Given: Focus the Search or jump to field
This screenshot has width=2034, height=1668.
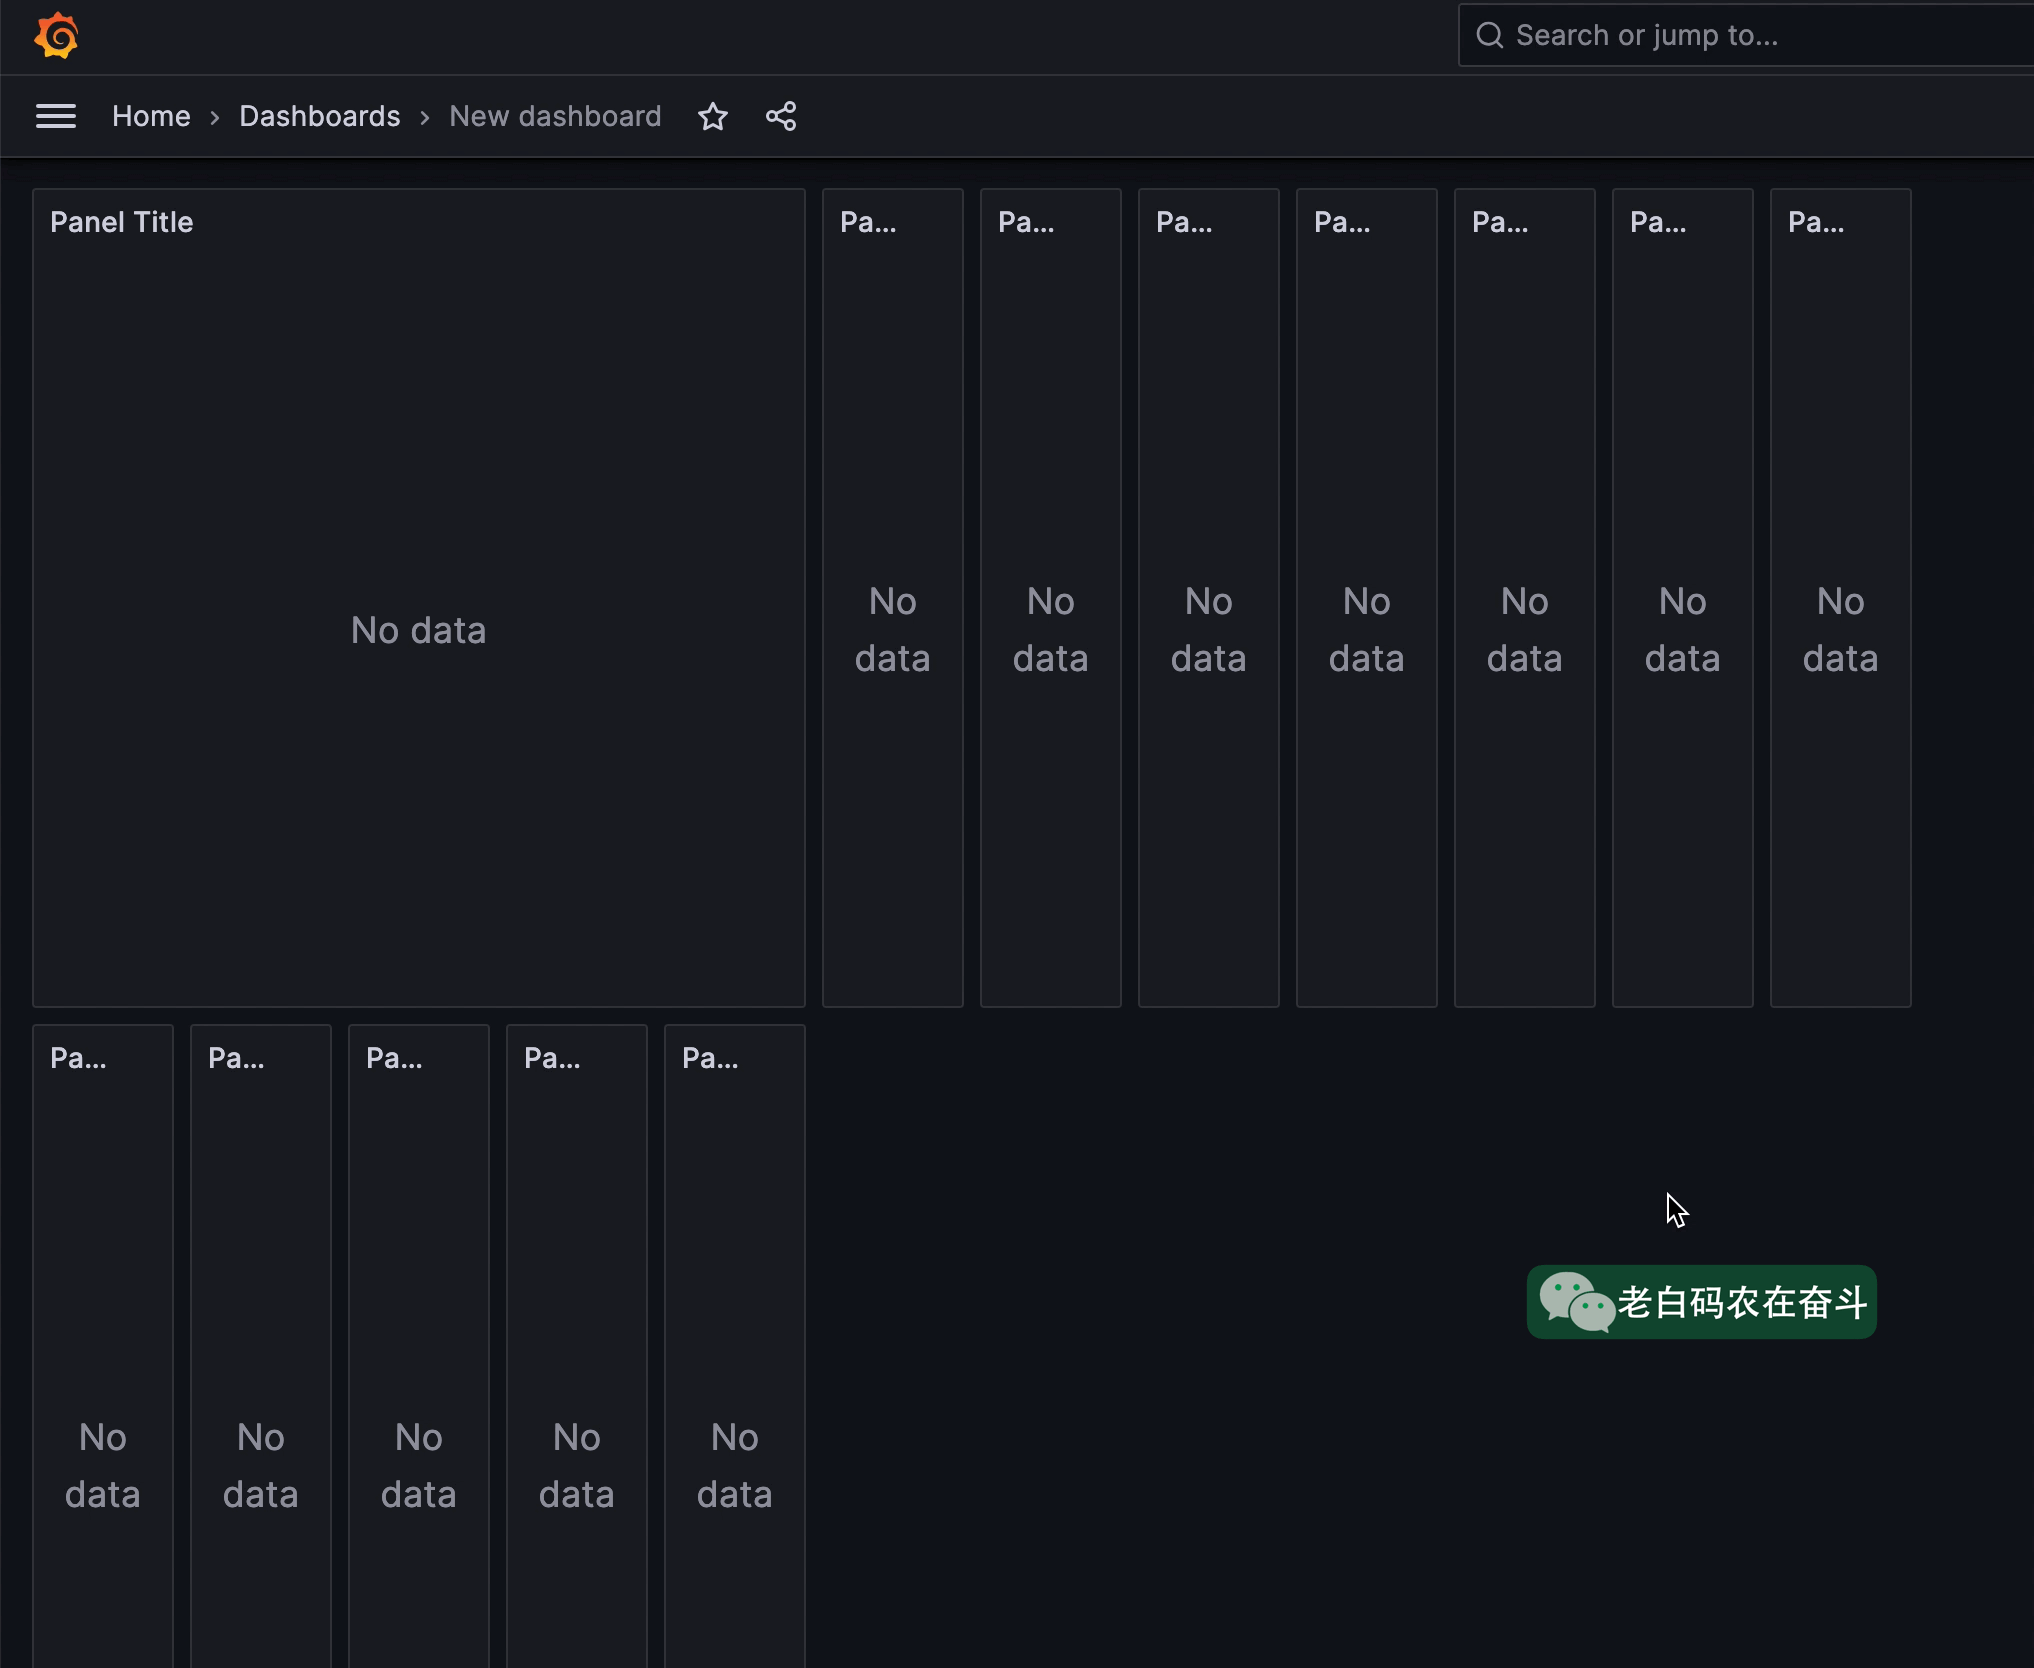Looking at the screenshot, I should pos(1746,35).
